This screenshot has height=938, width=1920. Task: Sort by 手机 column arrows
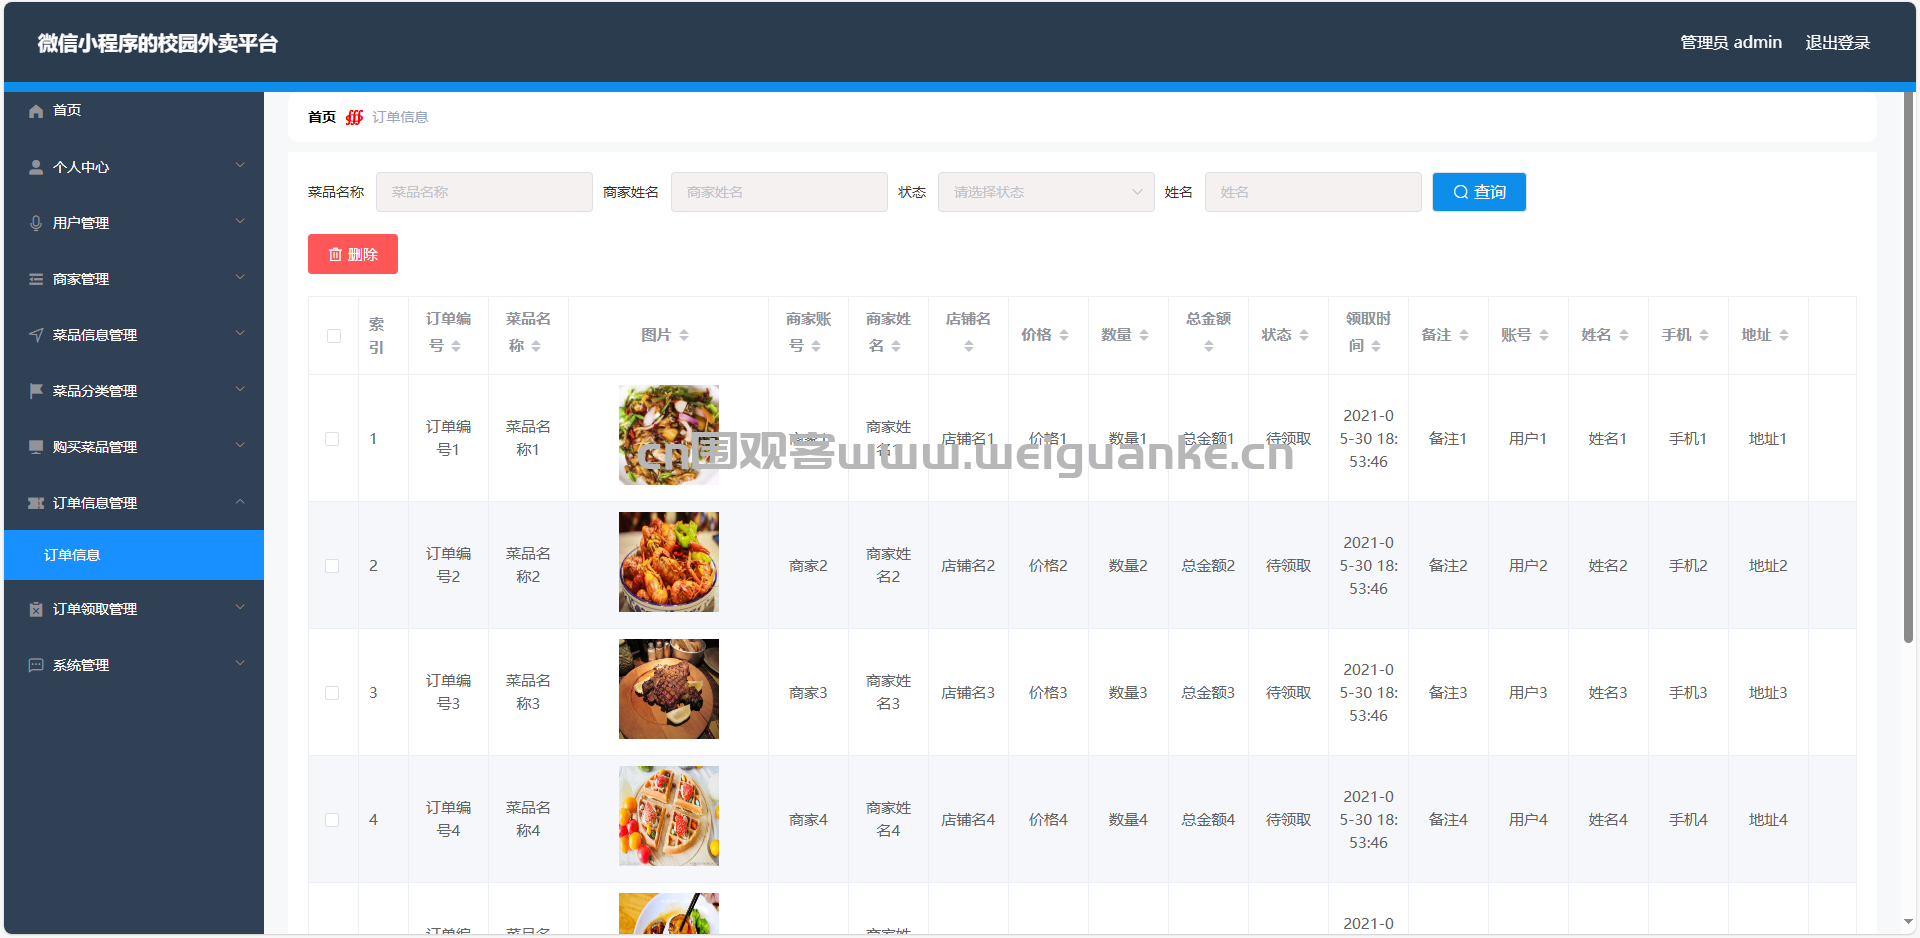click(x=1704, y=335)
